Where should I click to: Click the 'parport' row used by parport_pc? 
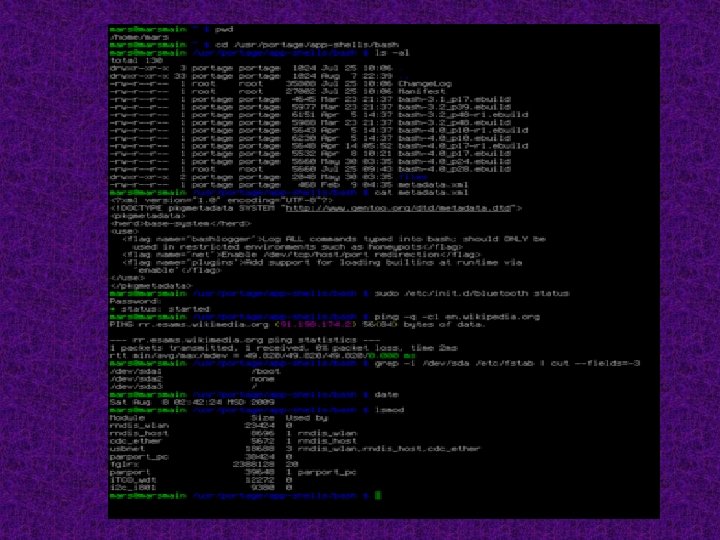pos(233,472)
